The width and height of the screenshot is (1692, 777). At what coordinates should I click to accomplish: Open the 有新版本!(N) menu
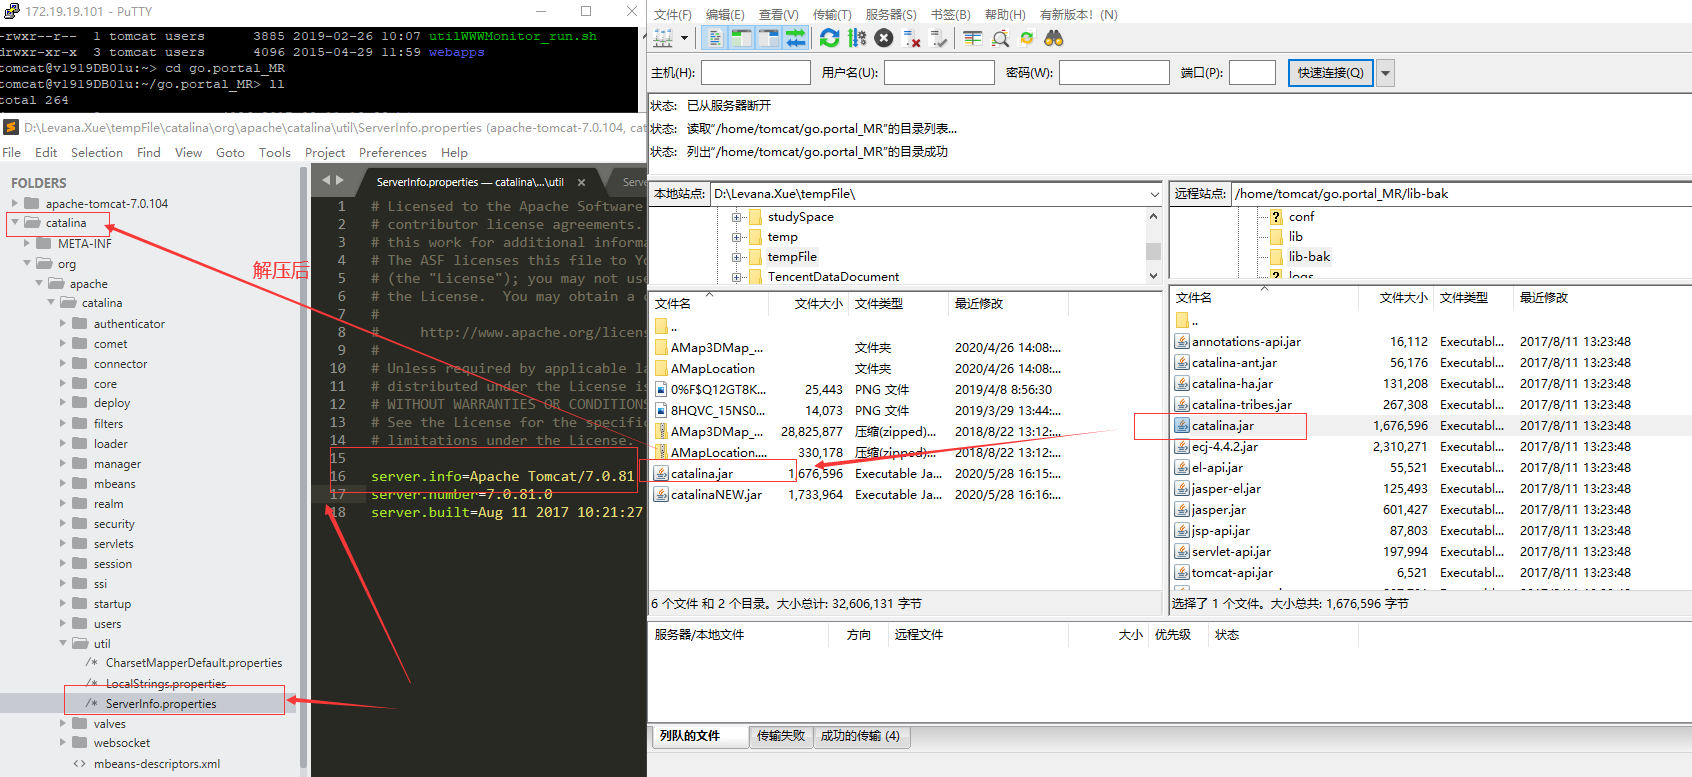point(1079,15)
